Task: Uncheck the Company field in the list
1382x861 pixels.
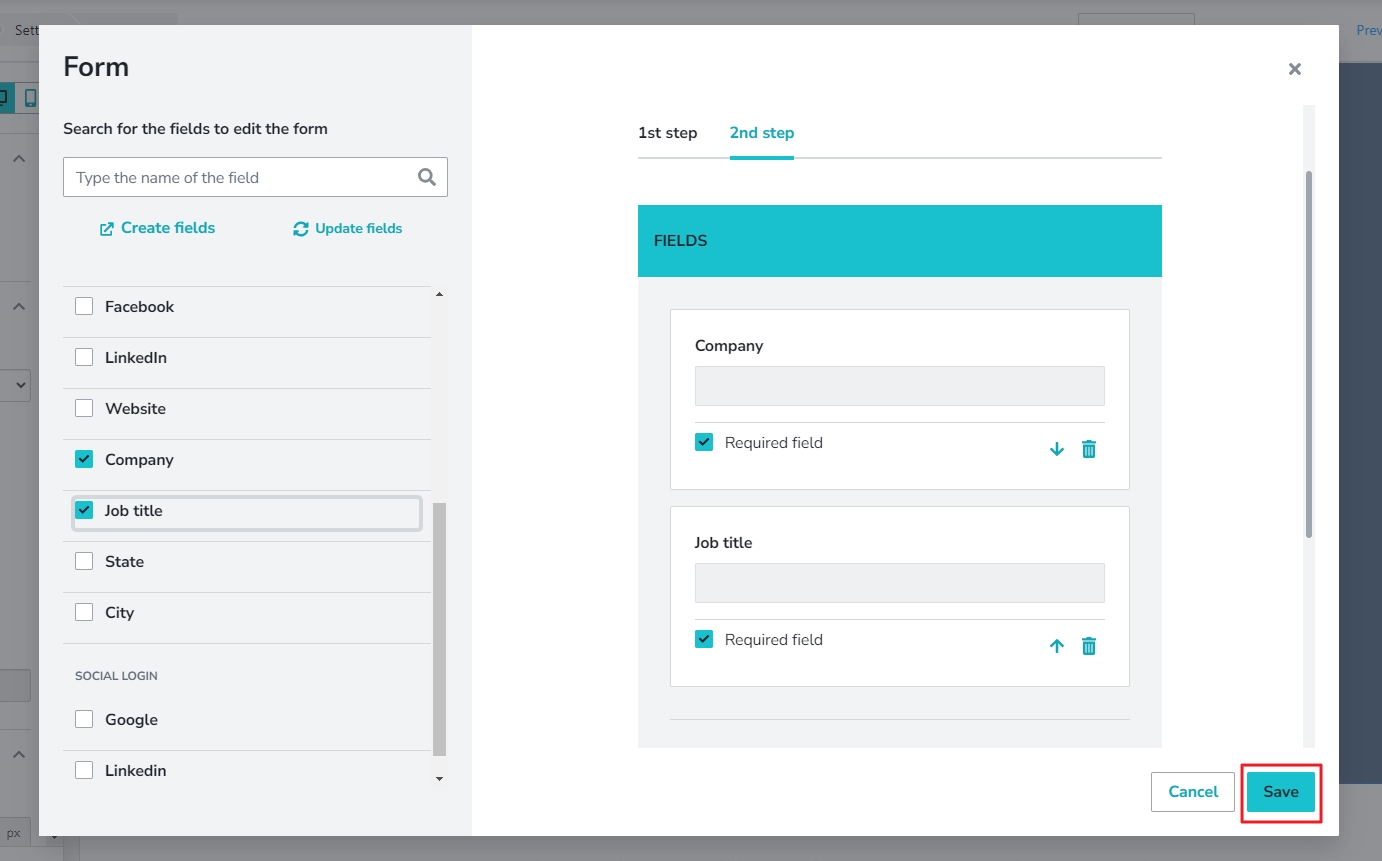Action: click(x=84, y=458)
